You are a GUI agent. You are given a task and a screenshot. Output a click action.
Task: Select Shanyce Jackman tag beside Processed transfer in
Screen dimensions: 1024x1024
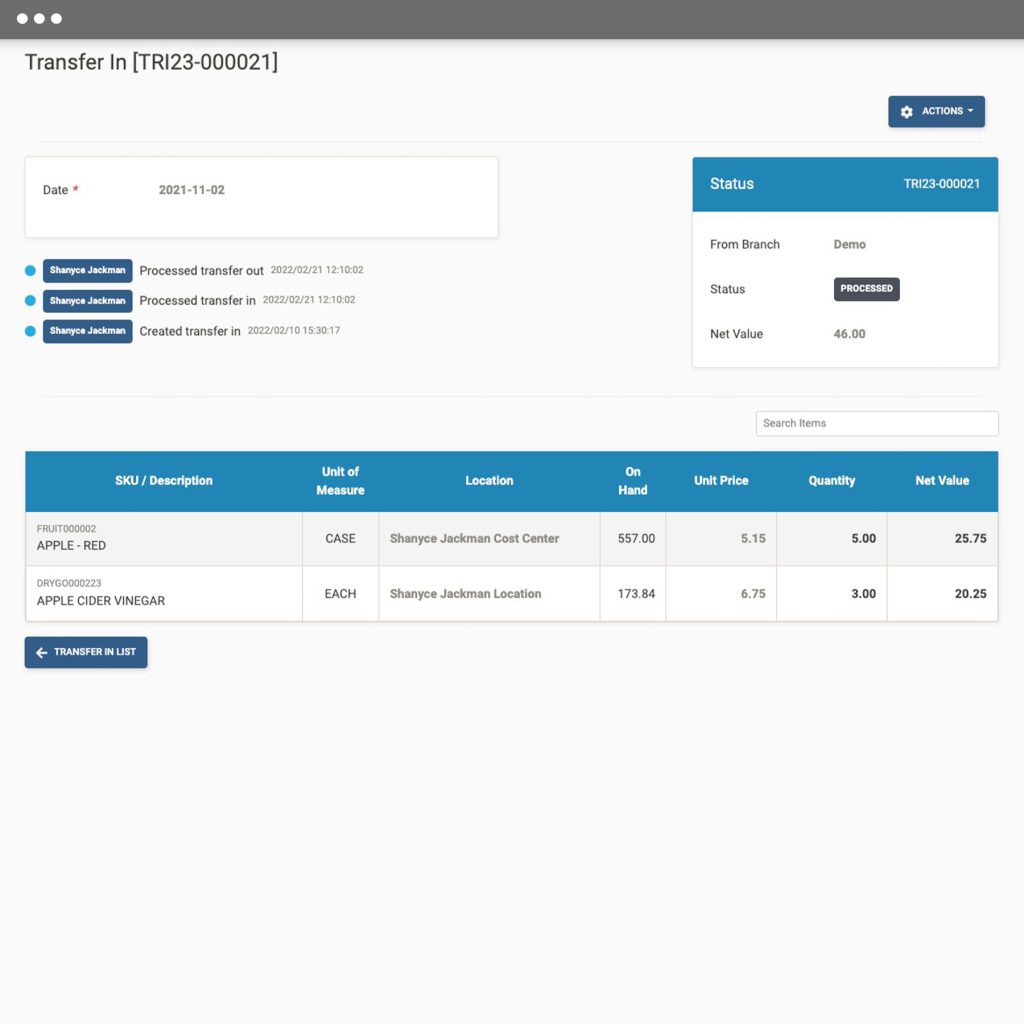88,301
